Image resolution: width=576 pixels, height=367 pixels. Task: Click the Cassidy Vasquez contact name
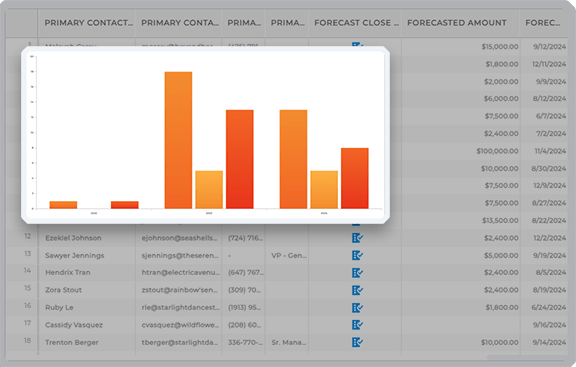tap(74, 325)
